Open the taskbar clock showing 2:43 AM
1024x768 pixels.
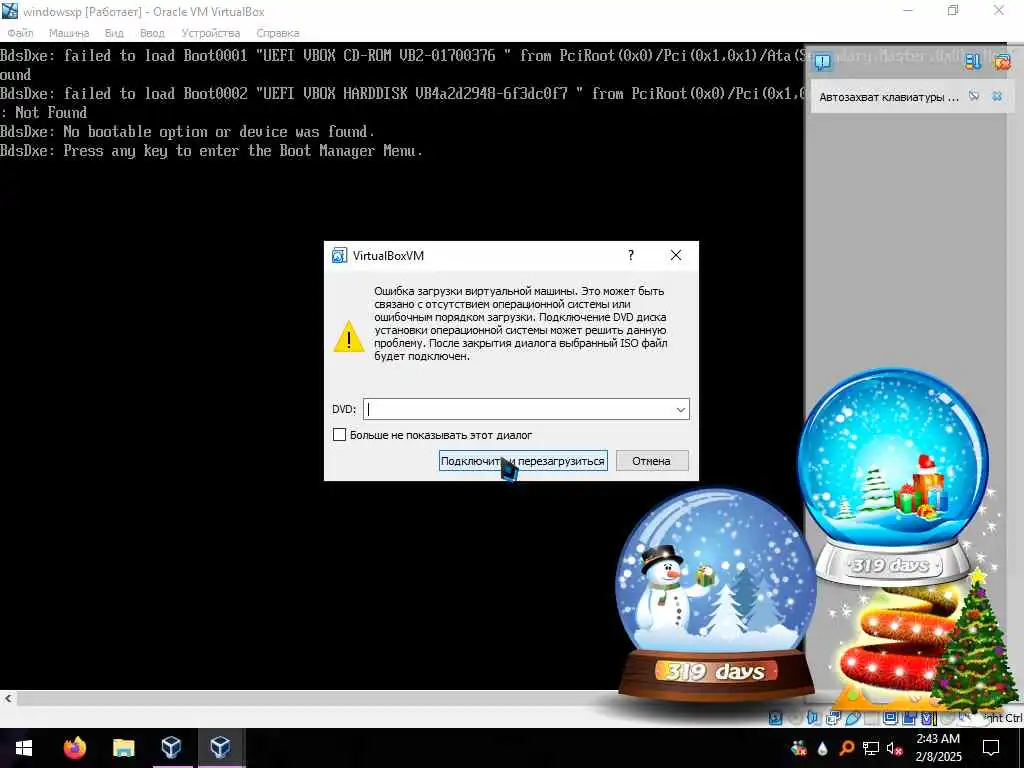tap(938, 748)
